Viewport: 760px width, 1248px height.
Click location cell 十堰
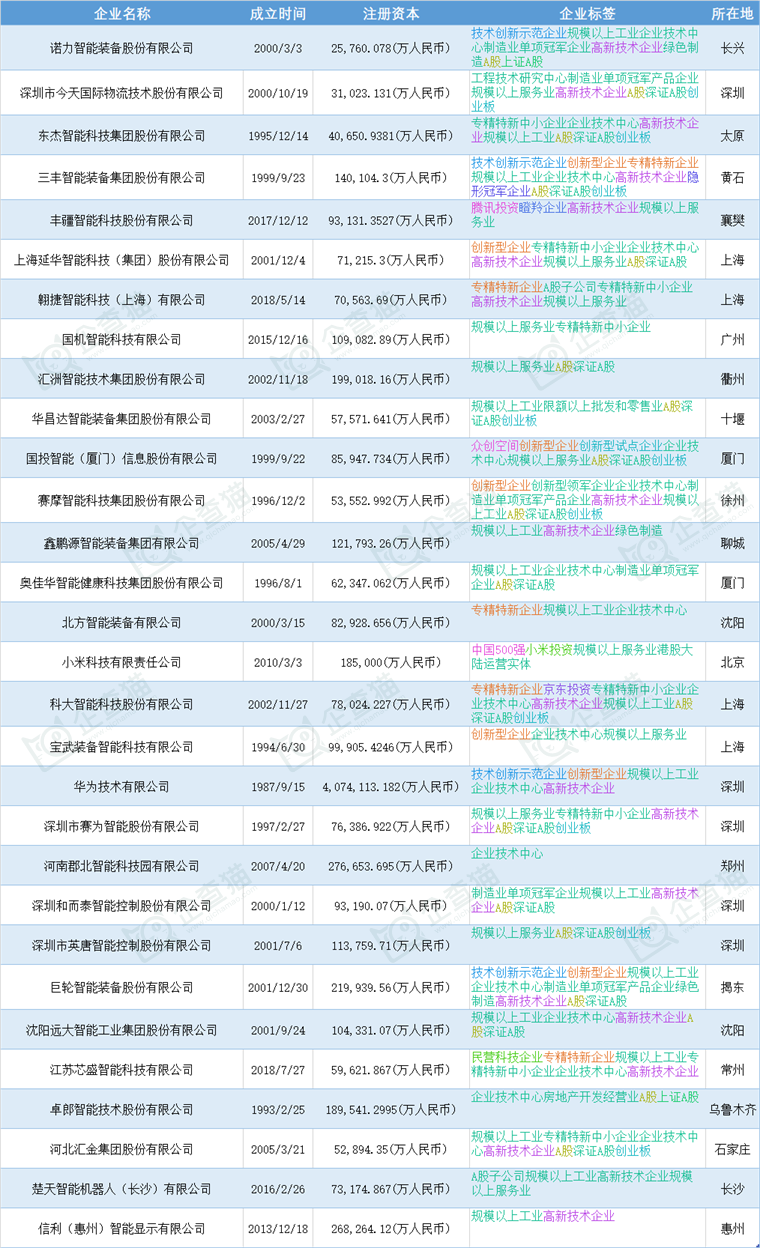(x=732, y=419)
